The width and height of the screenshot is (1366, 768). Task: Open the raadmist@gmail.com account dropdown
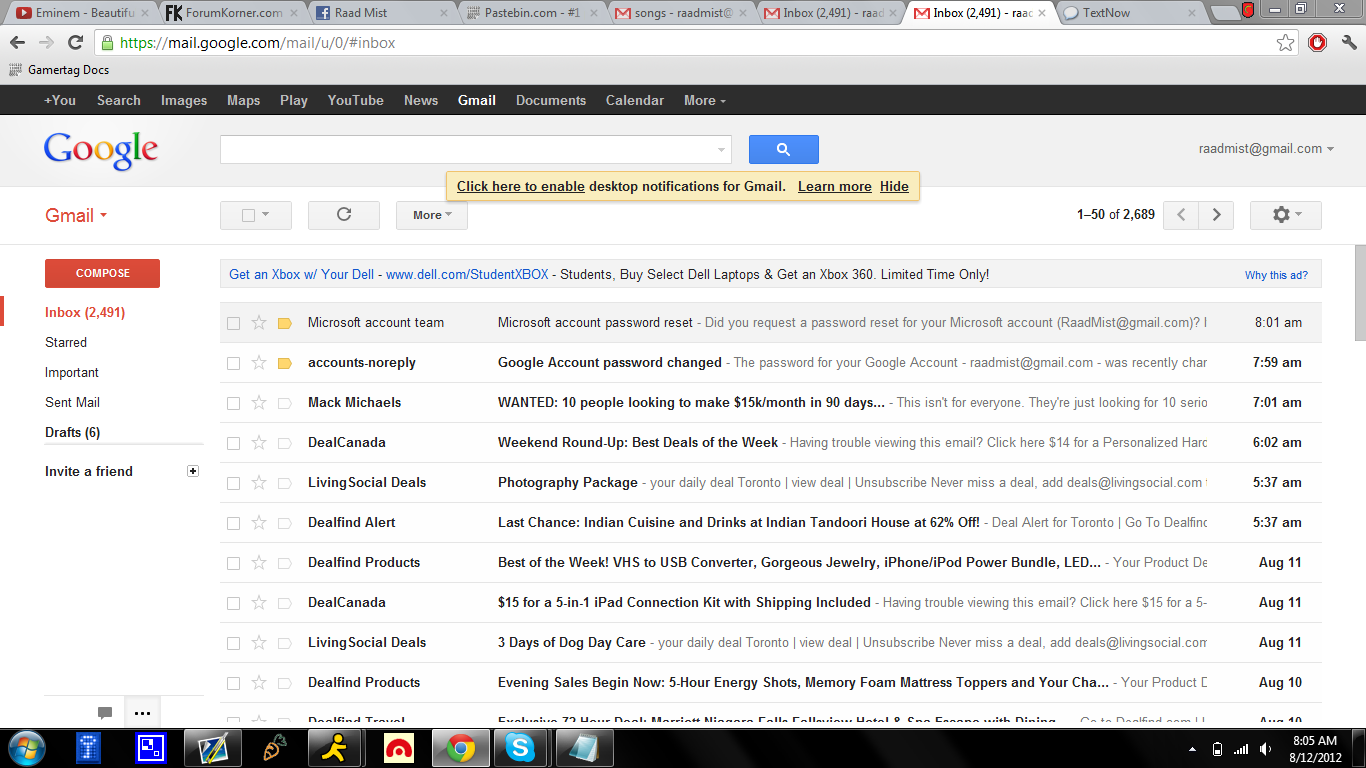[1266, 149]
